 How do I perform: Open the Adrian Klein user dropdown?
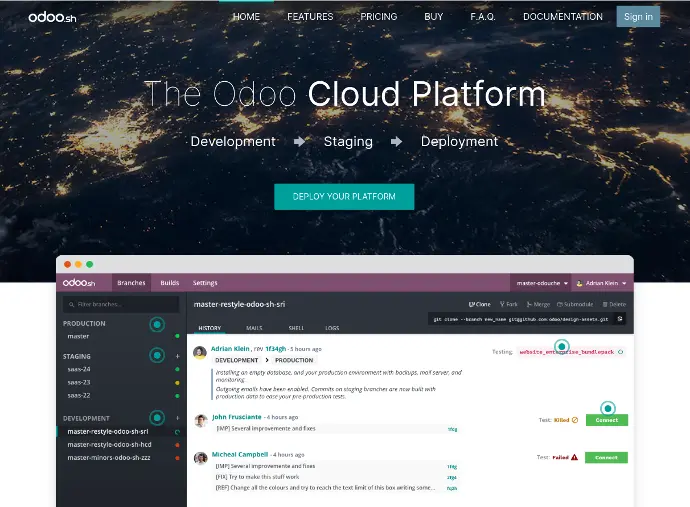pos(602,283)
